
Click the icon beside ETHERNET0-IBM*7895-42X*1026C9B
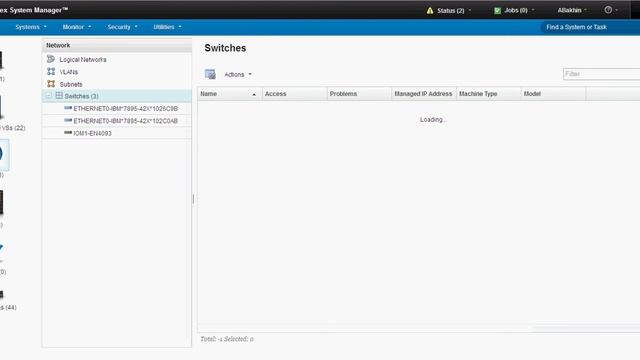point(68,108)
